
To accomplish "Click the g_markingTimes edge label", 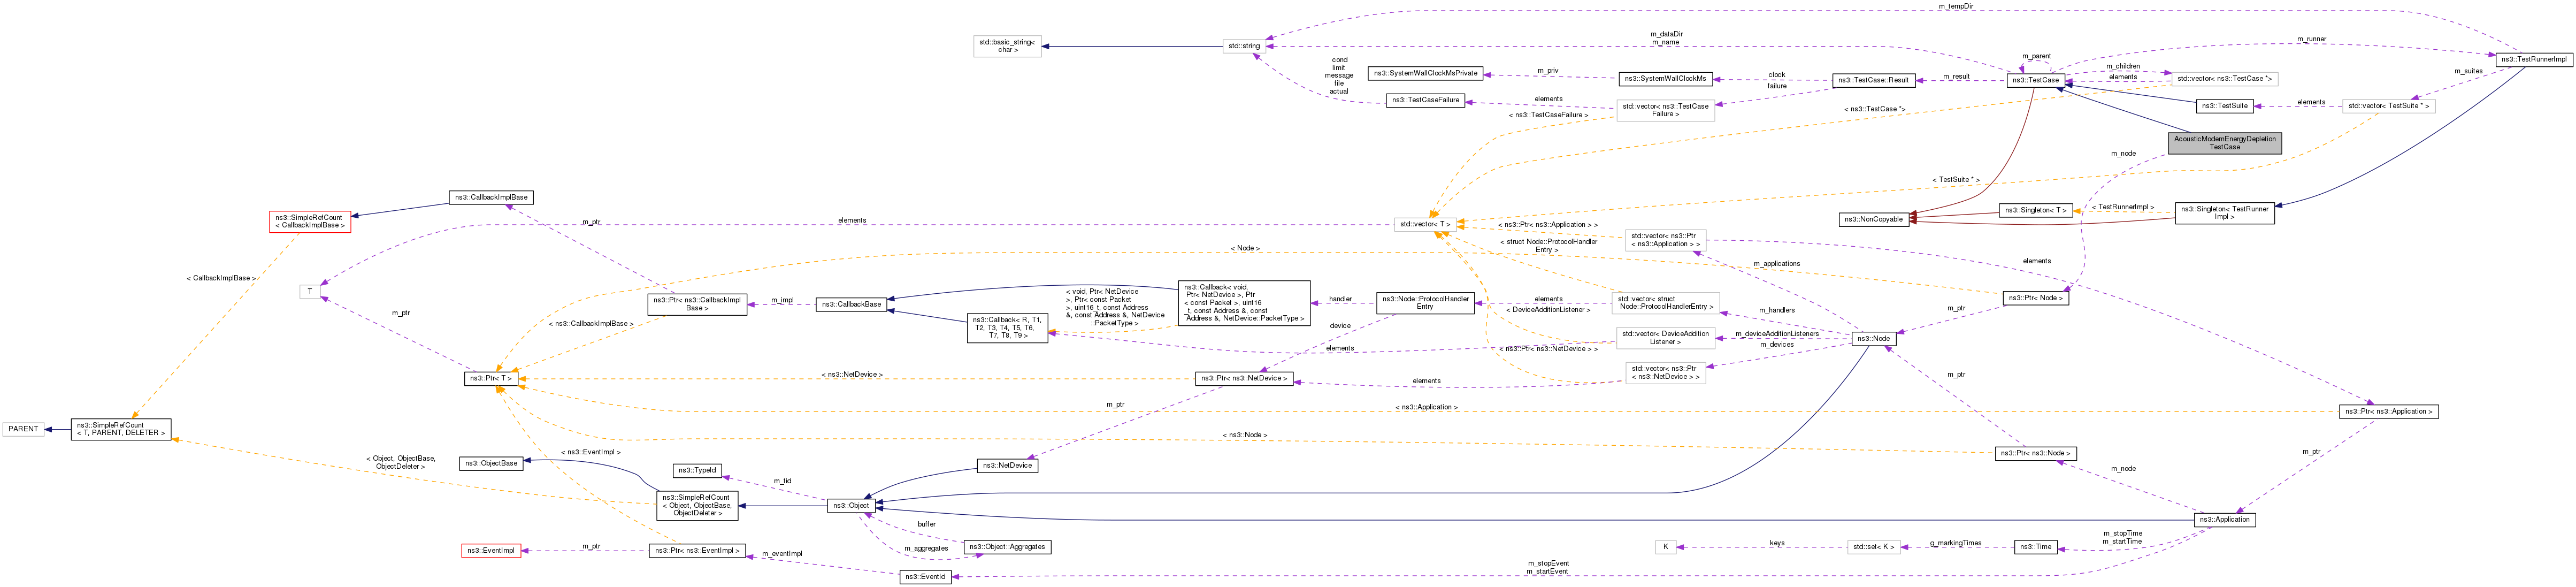I will (x=1956, y=543).
